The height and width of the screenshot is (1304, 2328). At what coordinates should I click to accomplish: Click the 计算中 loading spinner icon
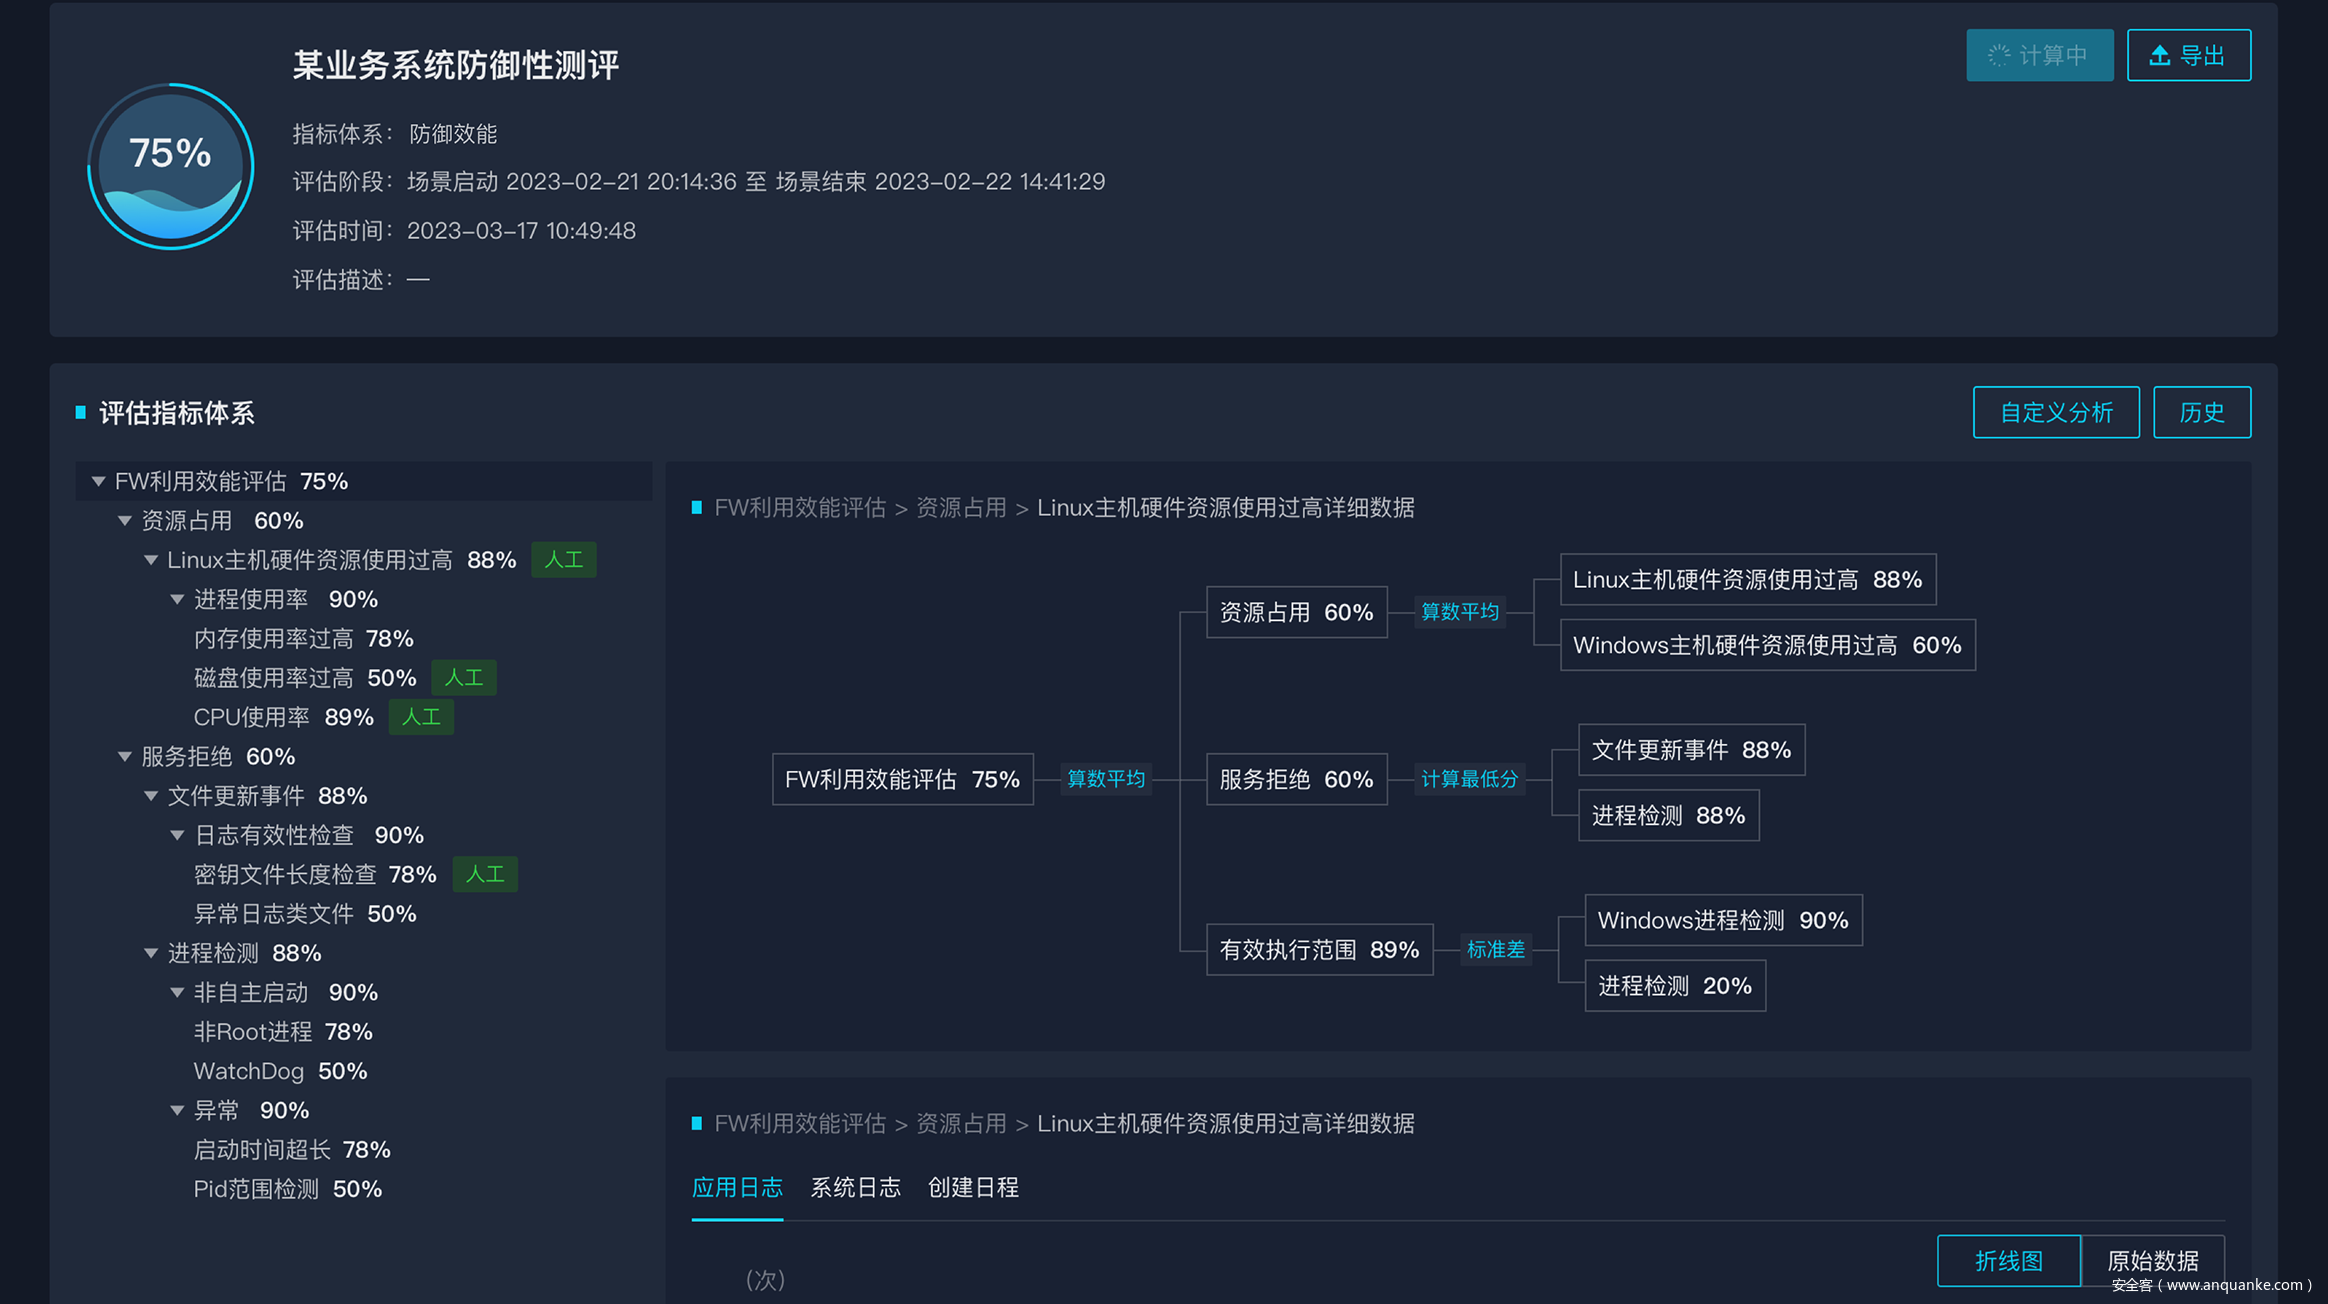pyautogui.click(x=1998, y=56)
